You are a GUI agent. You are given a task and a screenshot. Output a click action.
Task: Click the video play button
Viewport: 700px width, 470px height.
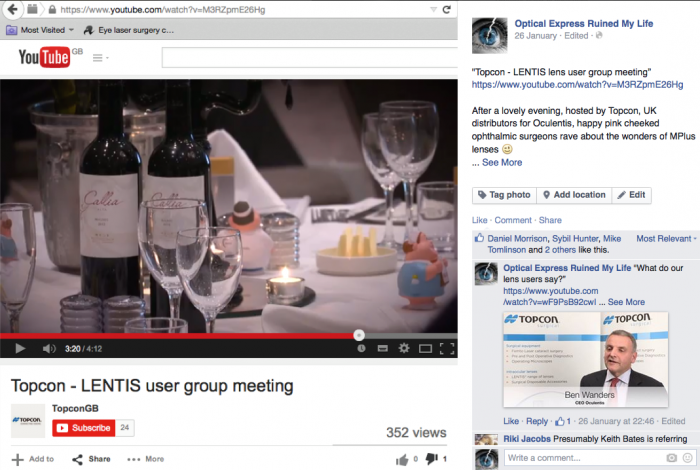pyautogui.click(x=19, y=348)
